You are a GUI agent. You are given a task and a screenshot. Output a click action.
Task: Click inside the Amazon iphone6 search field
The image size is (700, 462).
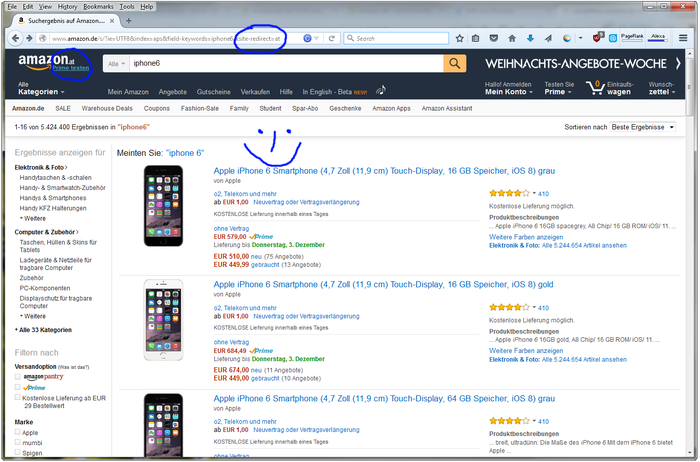(x=286, y=64)
